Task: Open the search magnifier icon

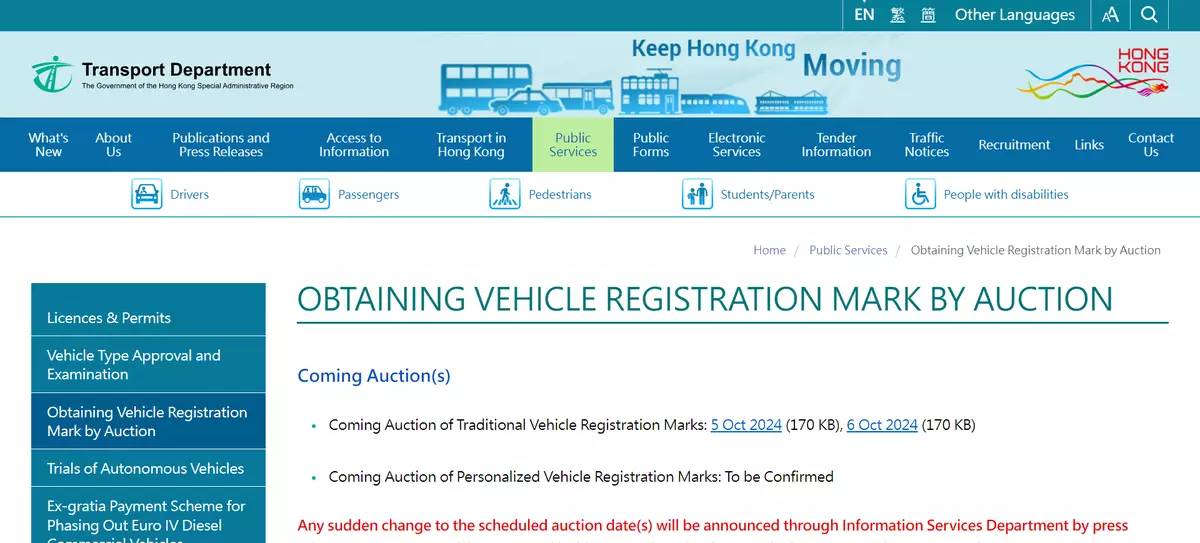Action: (1149, 14)
